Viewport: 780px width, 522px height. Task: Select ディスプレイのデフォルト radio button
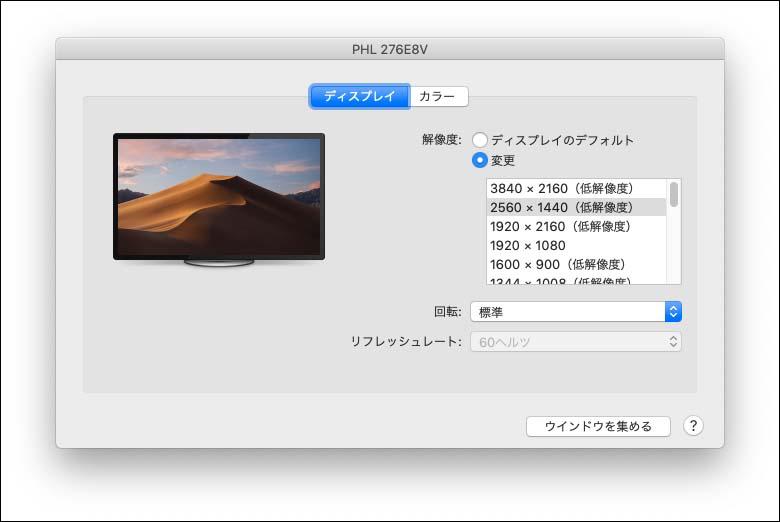tap(480, 140)
